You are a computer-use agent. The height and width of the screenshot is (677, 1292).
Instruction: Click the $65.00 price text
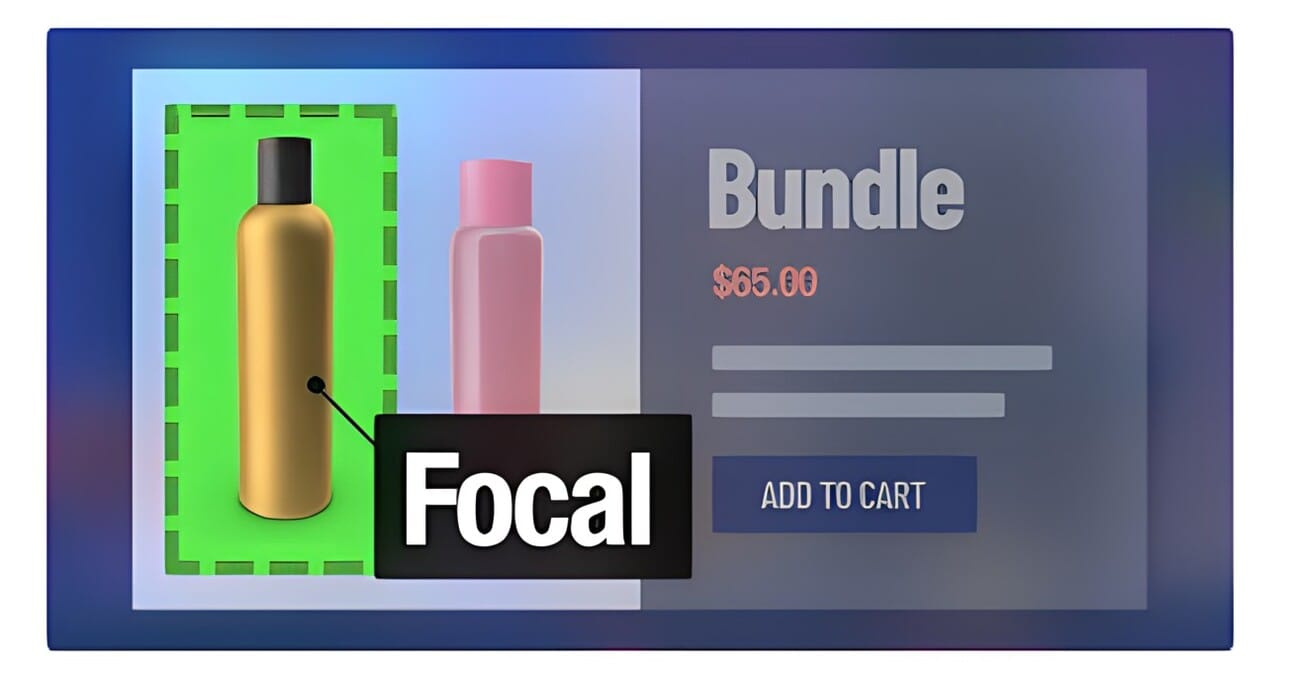764,283
